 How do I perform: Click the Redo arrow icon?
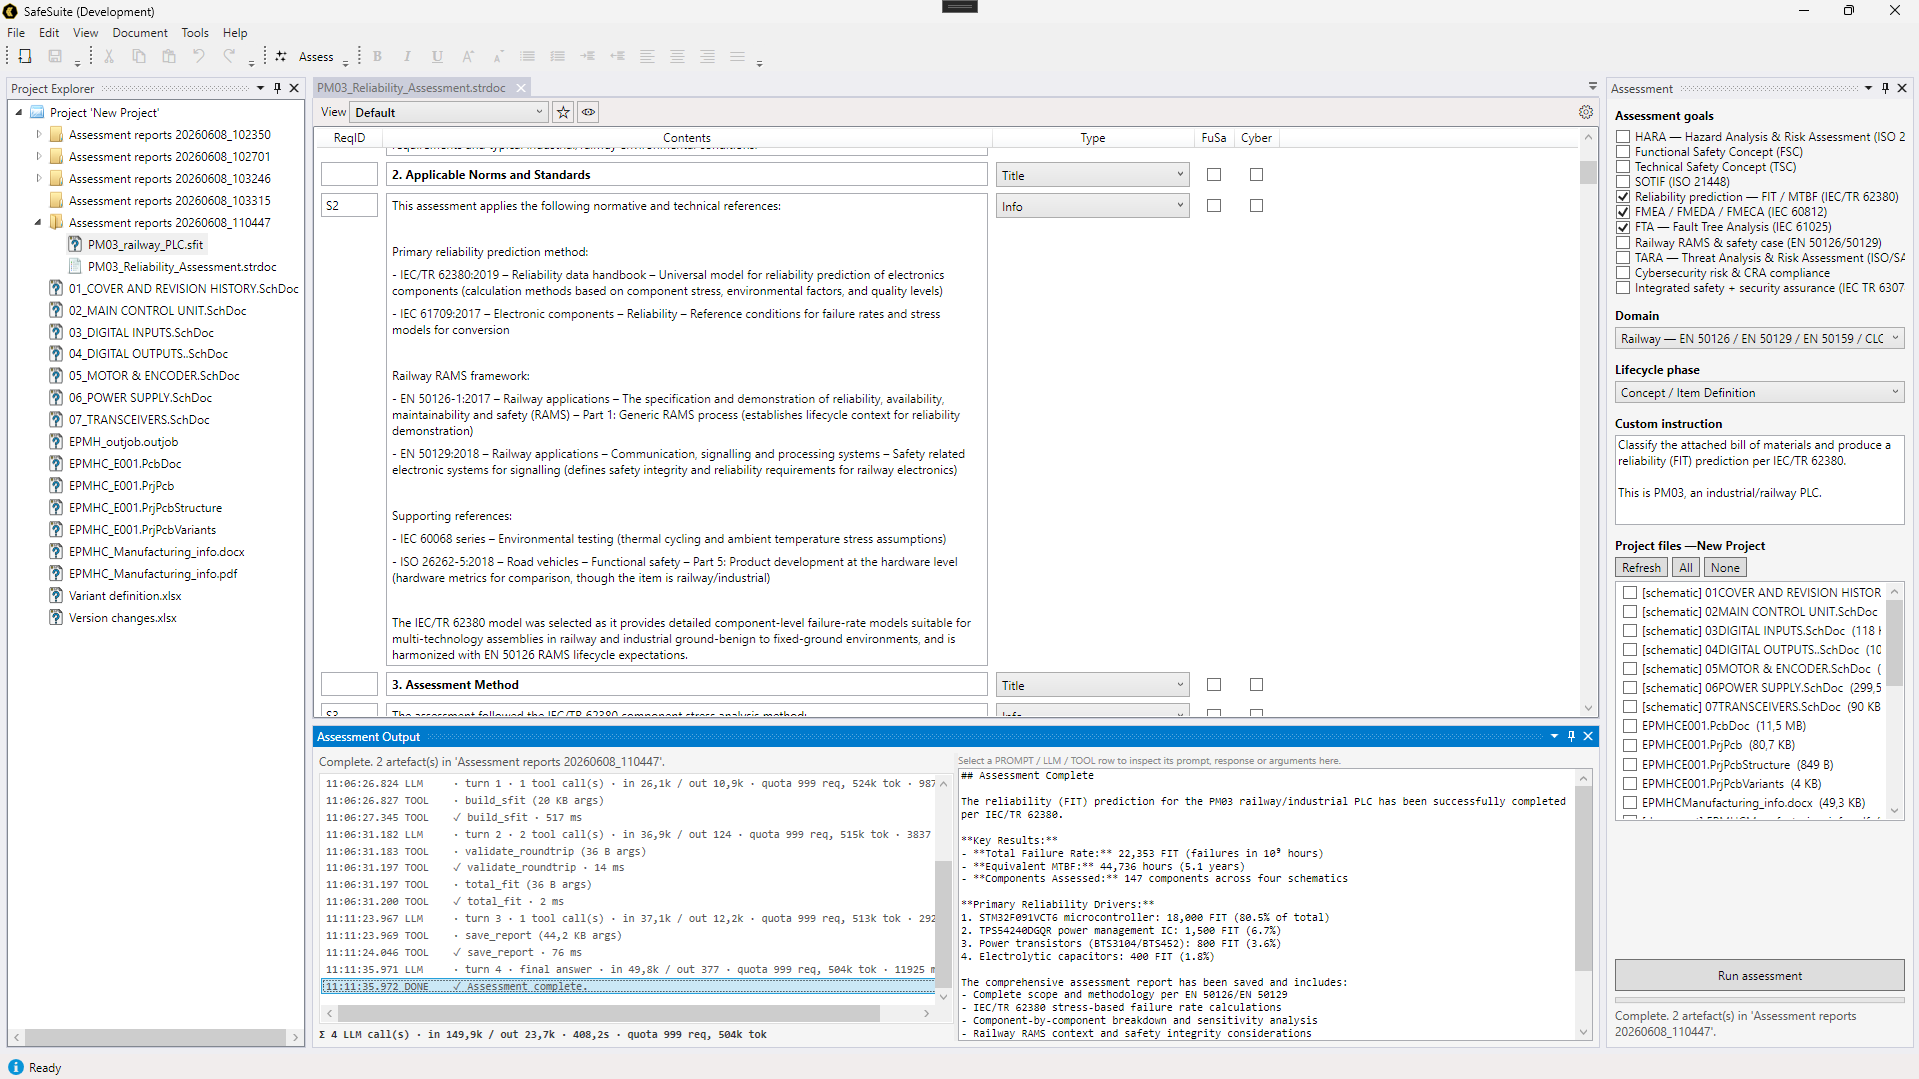point(229,57)
